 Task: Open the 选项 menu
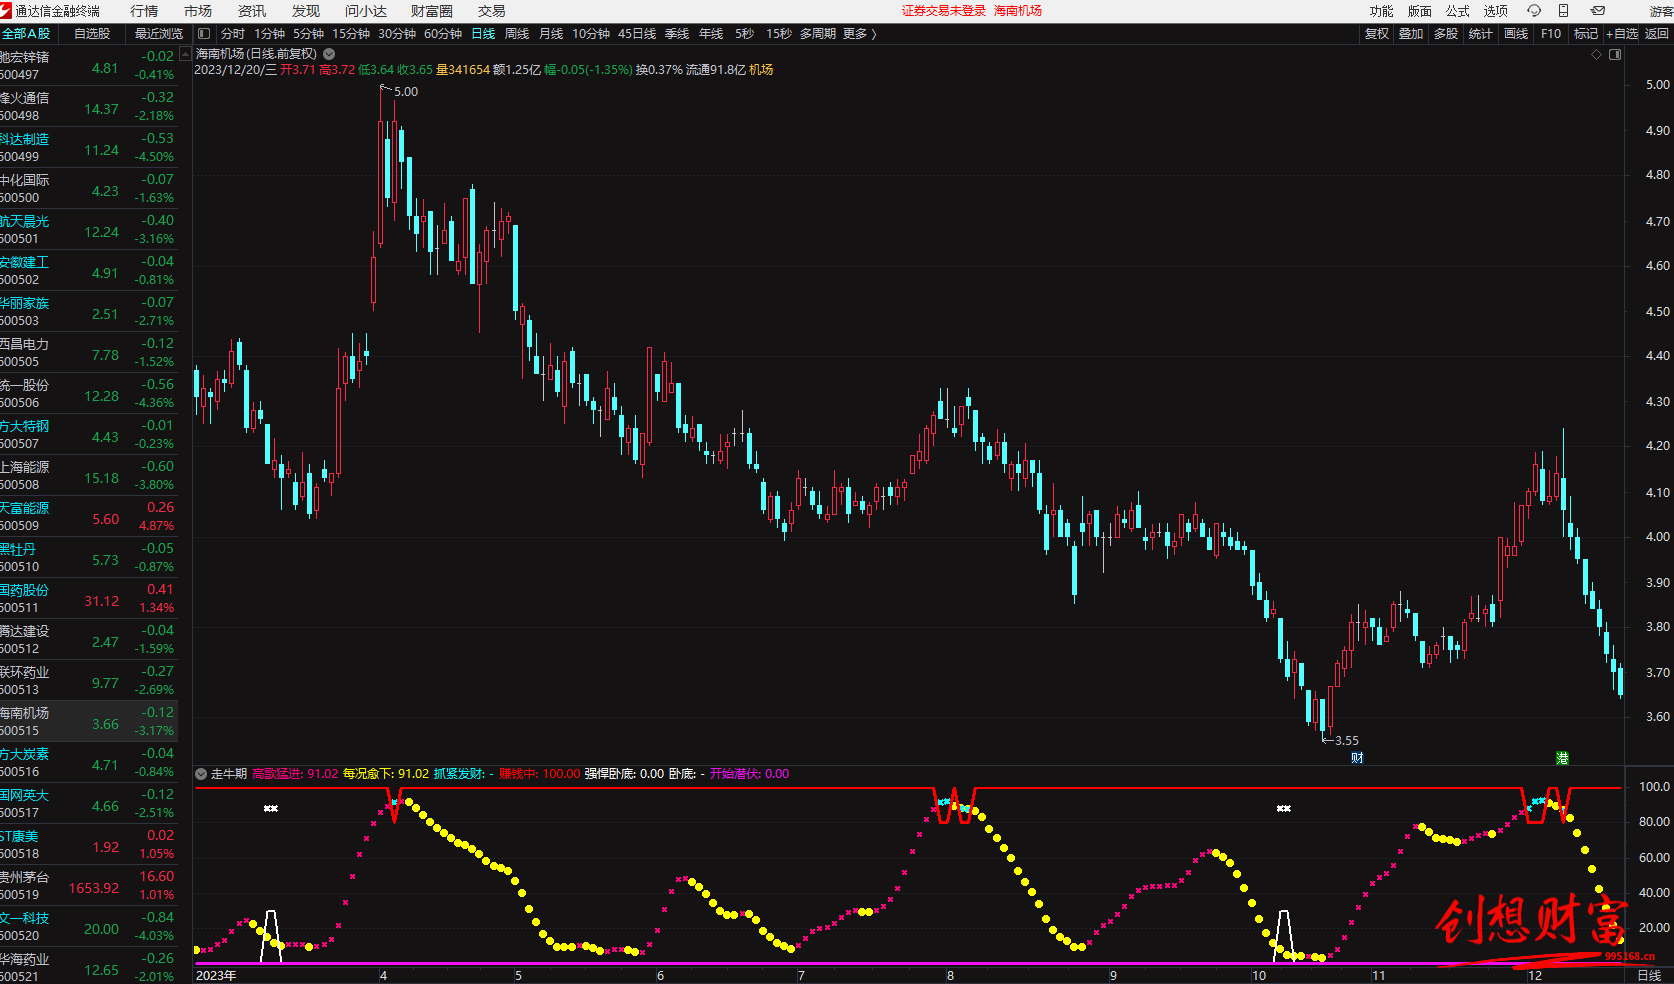[x=1496, y=11]
